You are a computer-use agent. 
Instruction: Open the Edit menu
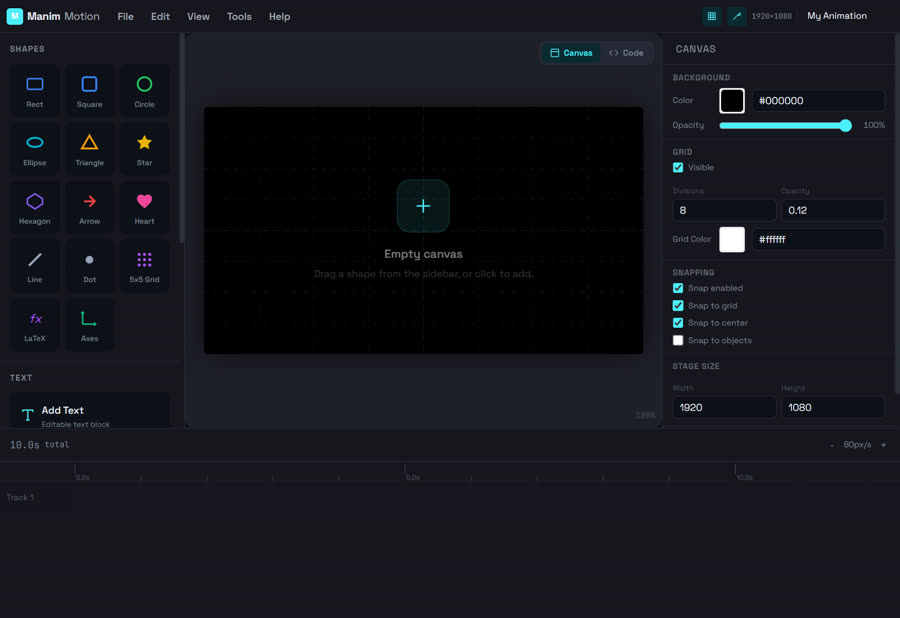160,17
